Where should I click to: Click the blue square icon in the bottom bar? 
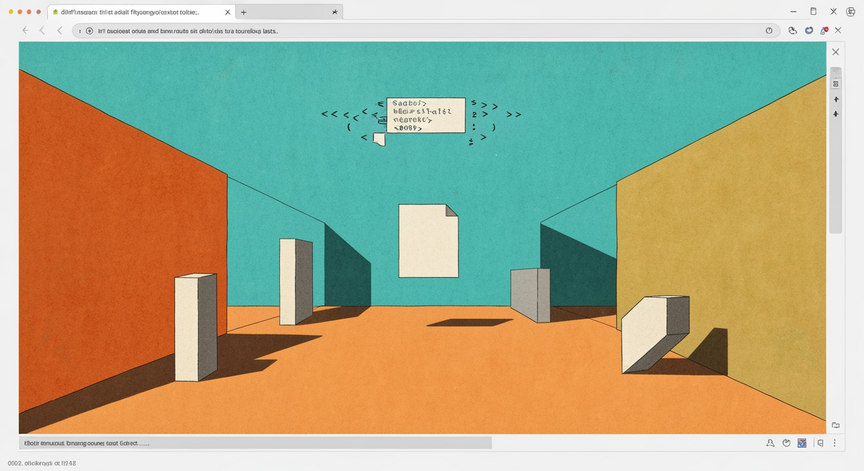pyautogui.click(x=802, y=443)
